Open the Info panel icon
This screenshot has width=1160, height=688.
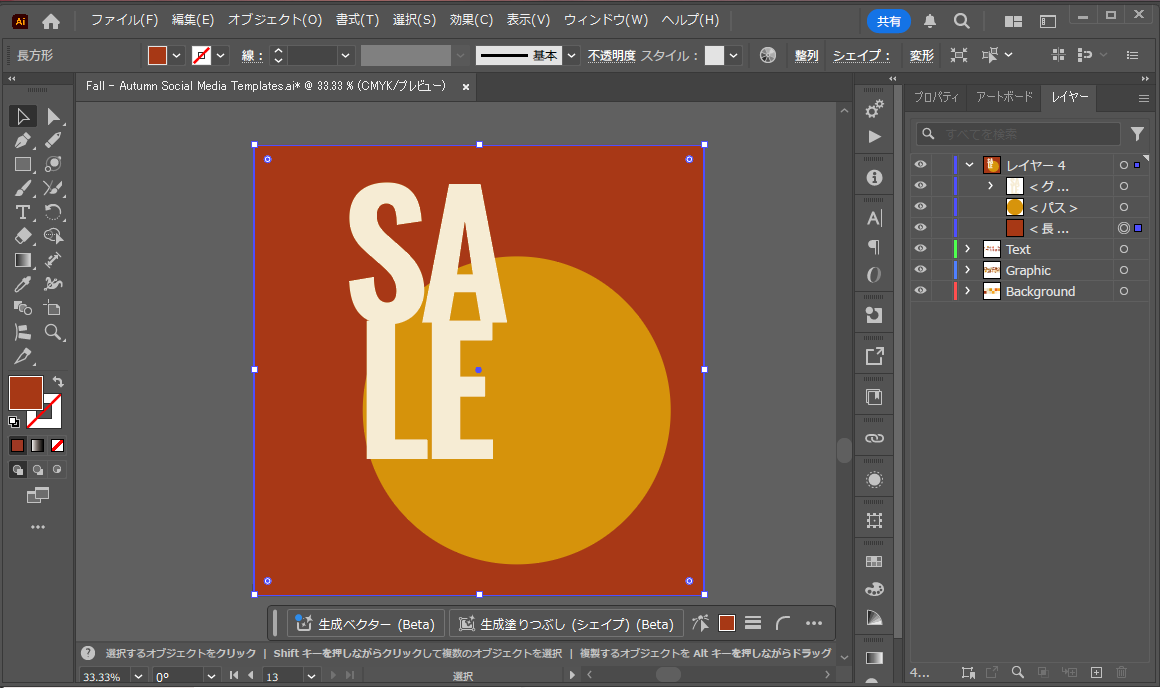click(x=874, y=178)
